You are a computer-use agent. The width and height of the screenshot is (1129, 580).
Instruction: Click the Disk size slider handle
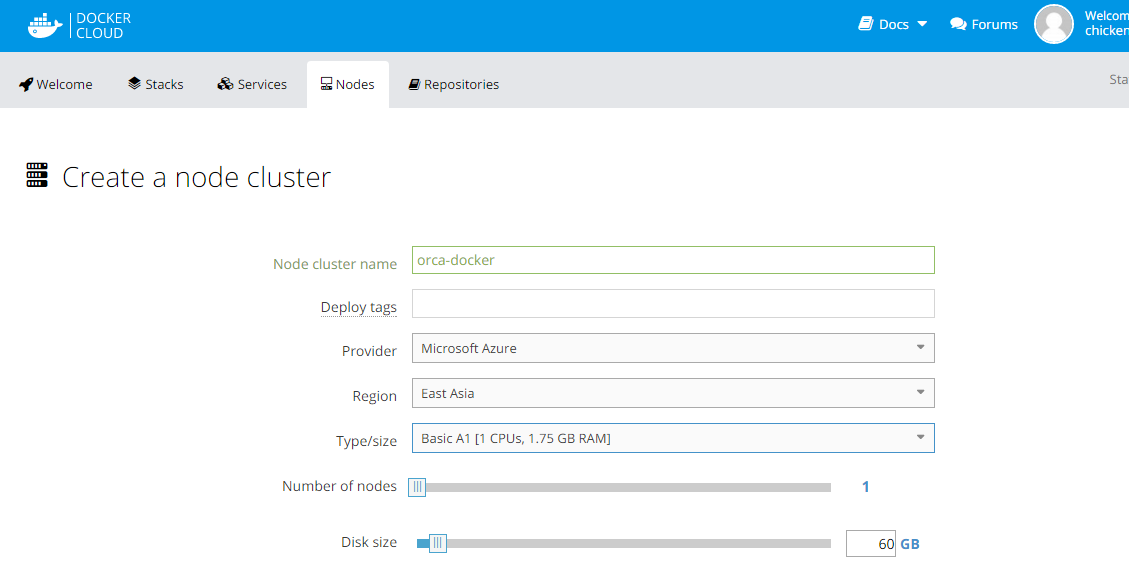[x=437, y=543]
